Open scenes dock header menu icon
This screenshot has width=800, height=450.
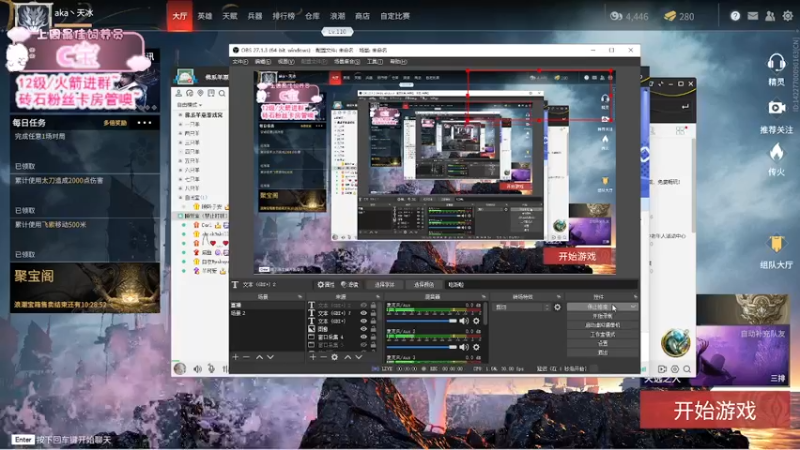[x=299, y=297]
